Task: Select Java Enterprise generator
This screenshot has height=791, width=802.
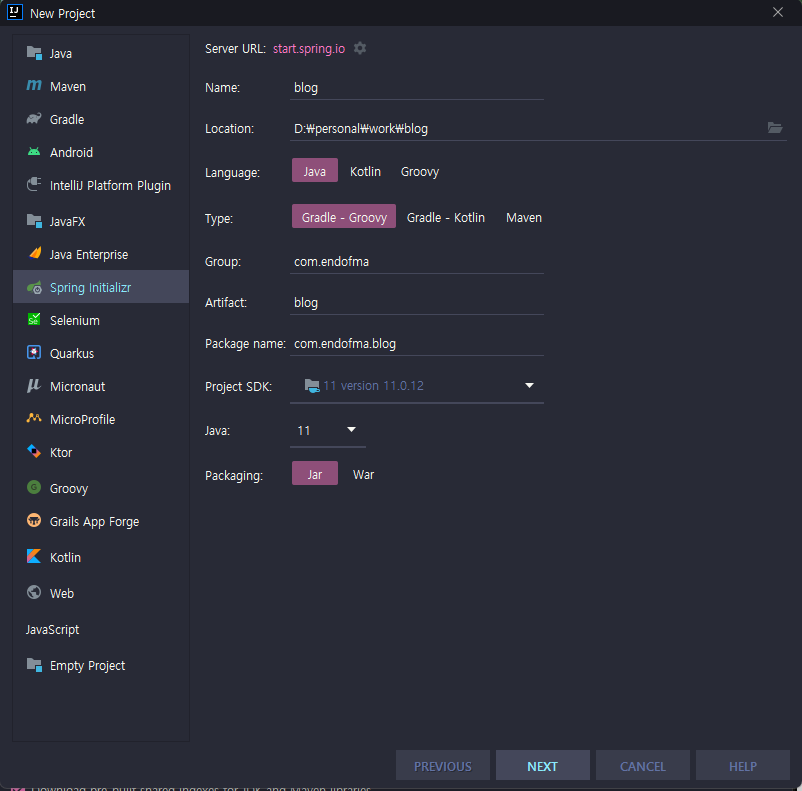Action: [x=101, y=254]
